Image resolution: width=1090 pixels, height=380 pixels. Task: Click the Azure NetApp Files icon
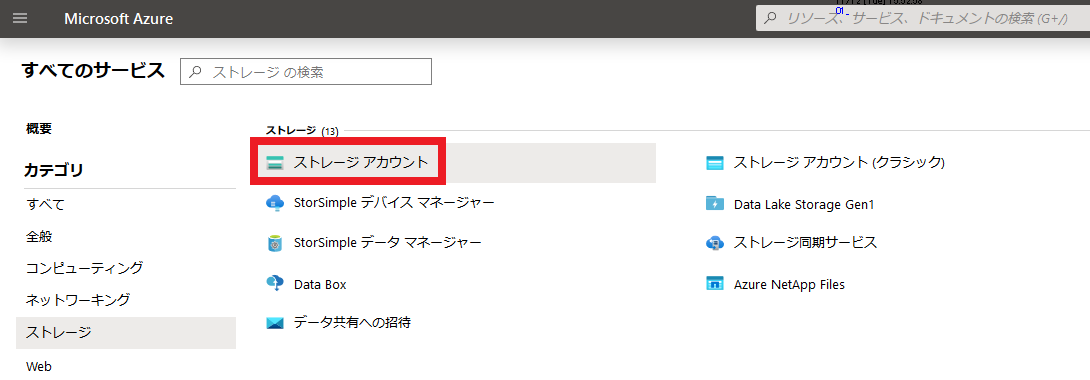coord(715,284)
